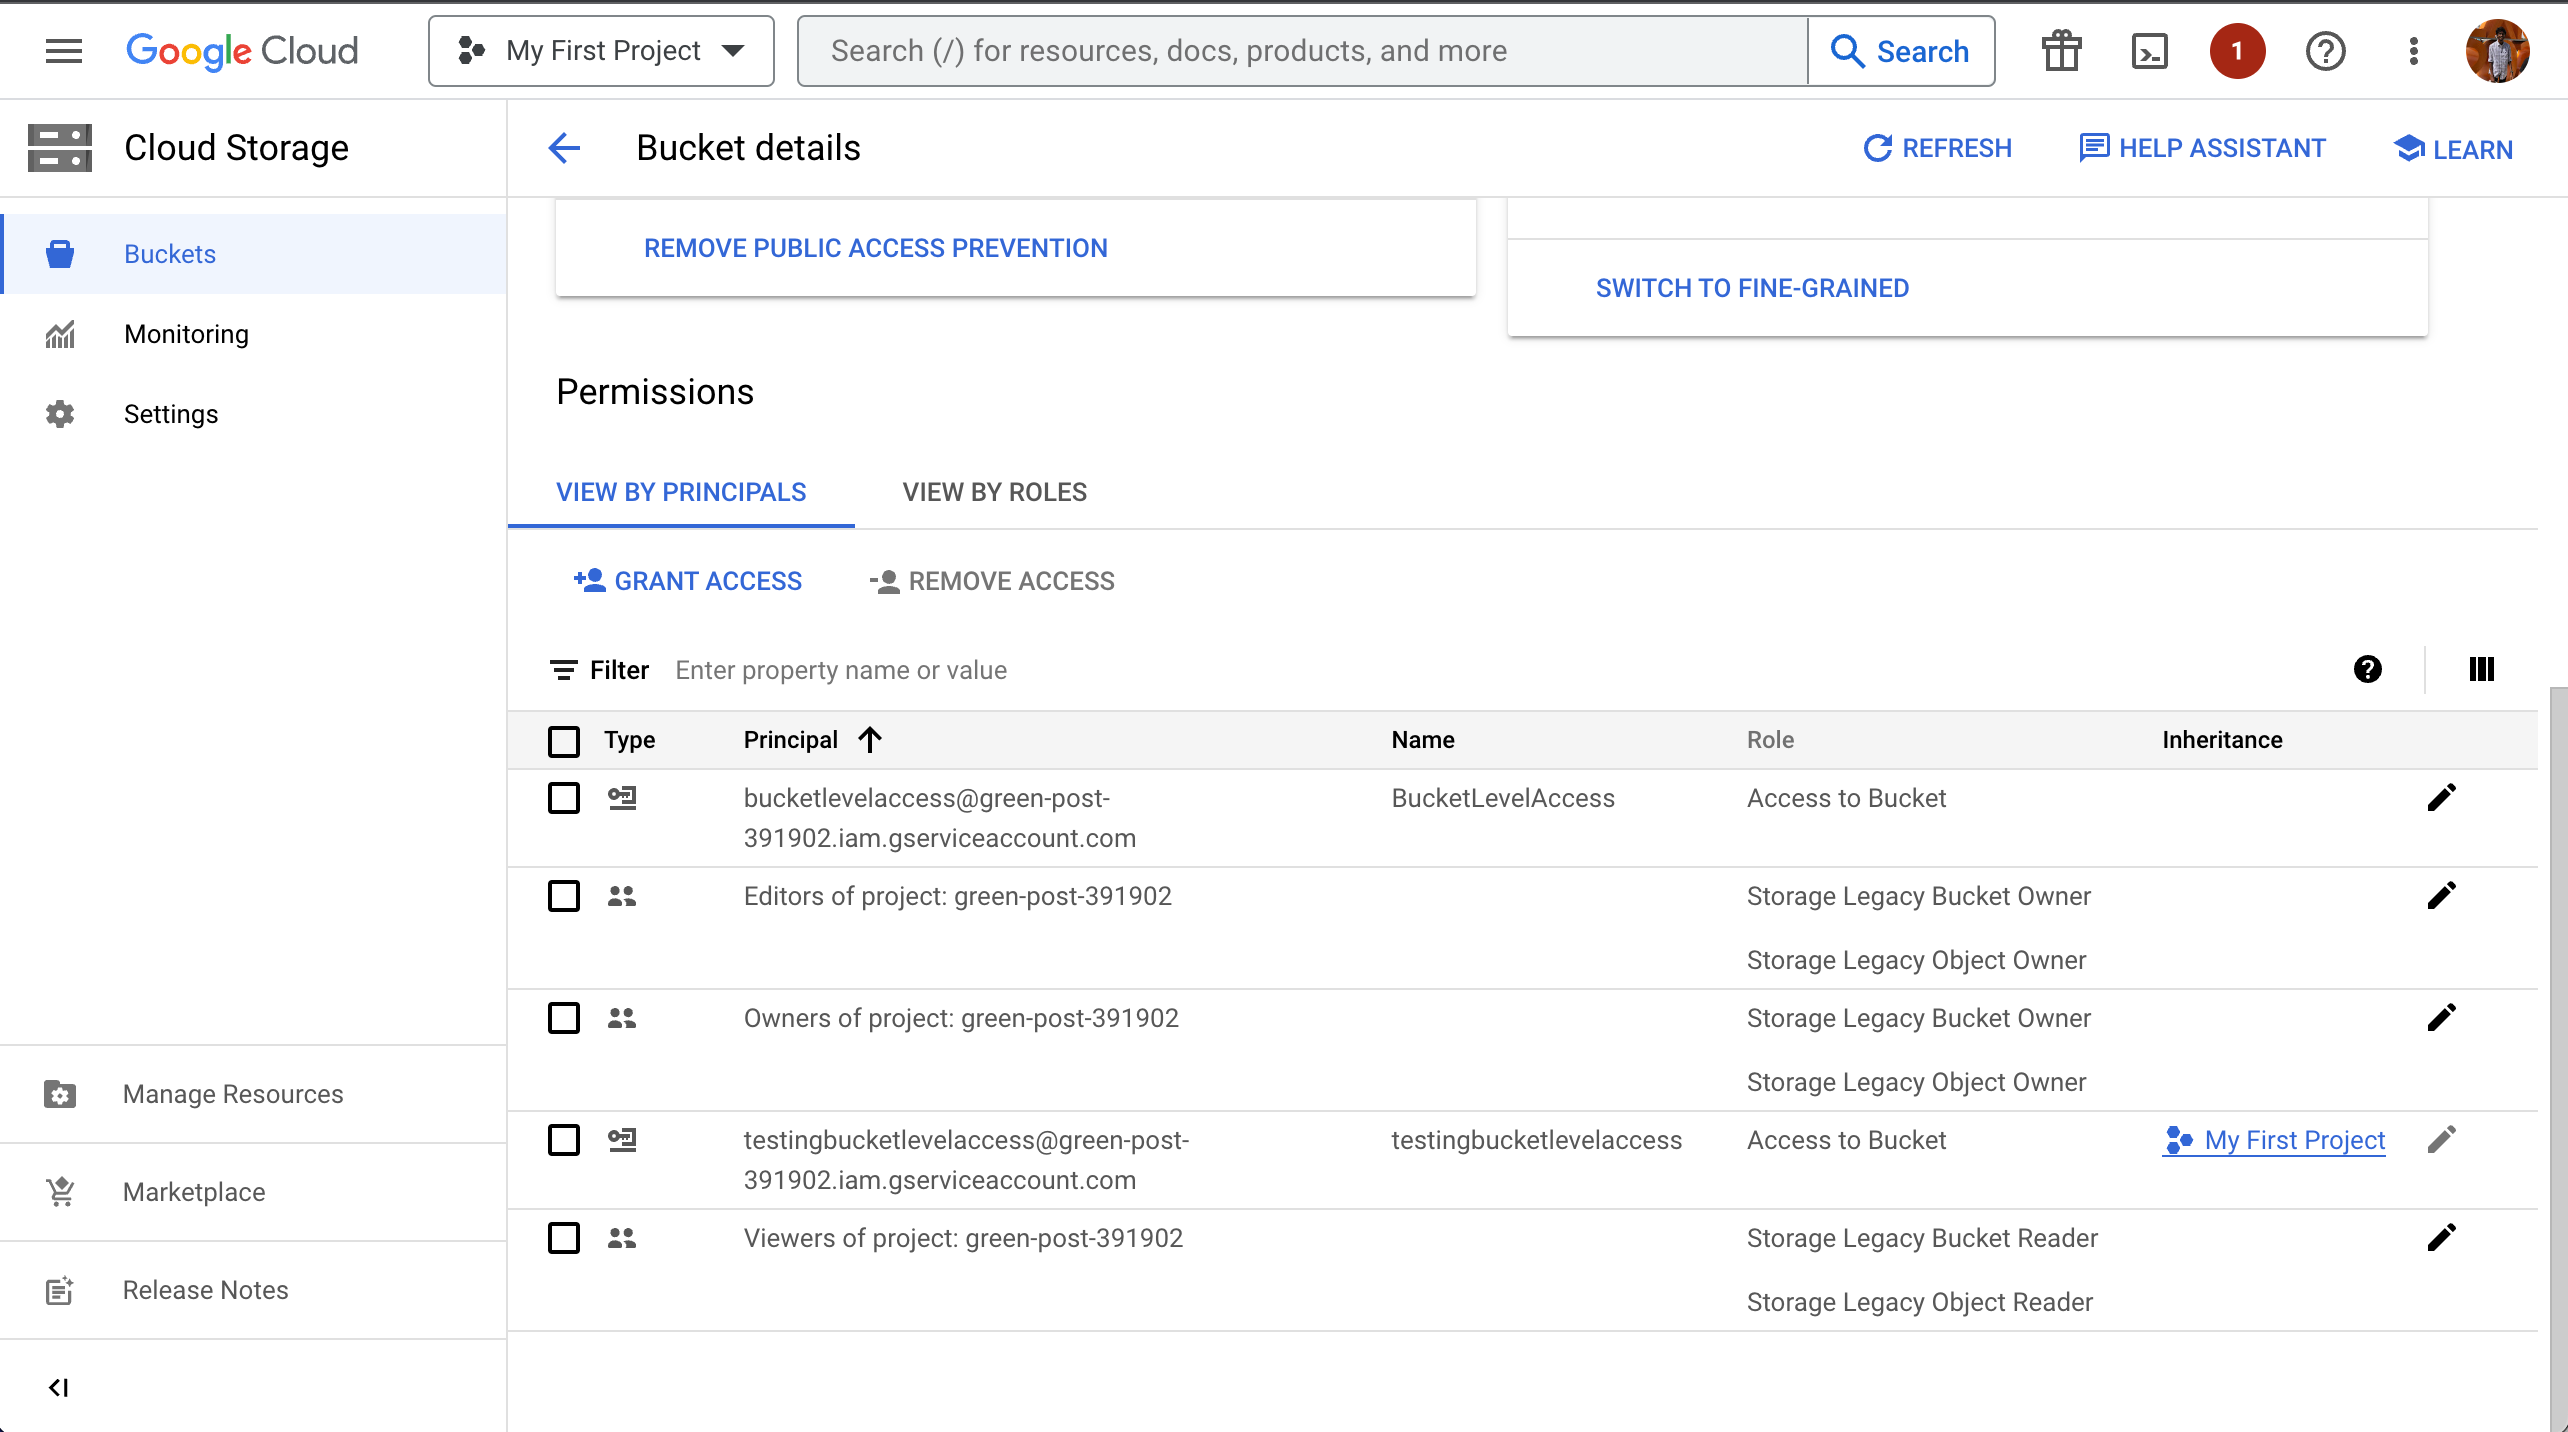
Task: Select the Editors of project row checkbox
Action: [564, 896]
